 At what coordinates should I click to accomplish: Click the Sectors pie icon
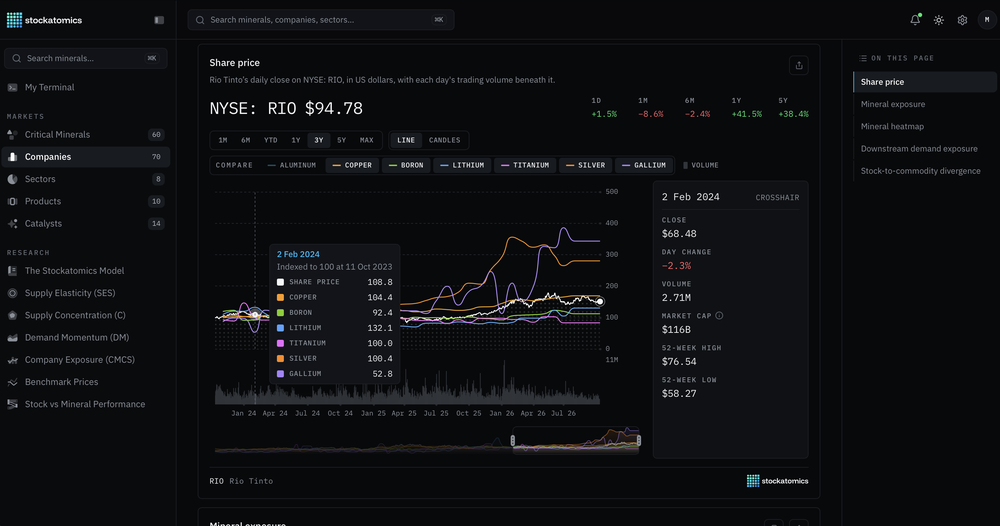(x=12, y=179)
